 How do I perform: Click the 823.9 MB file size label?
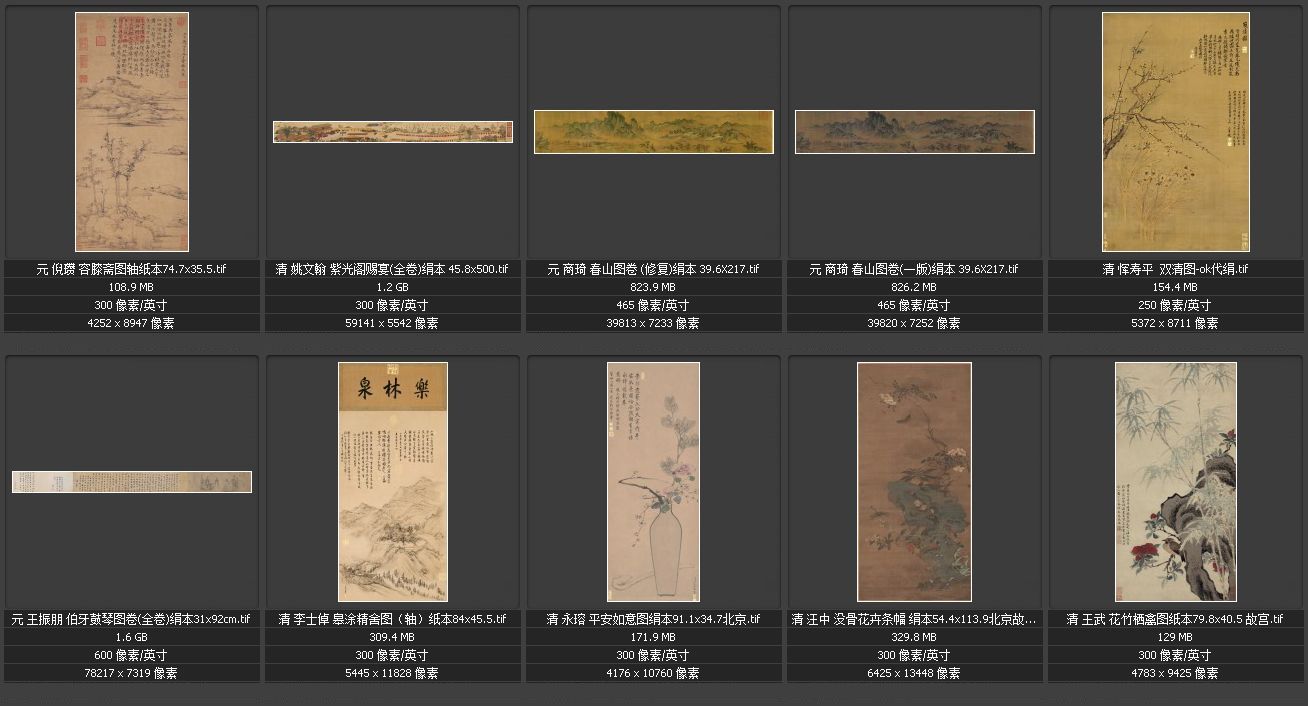pyautogui.click(x=653, y=287)
